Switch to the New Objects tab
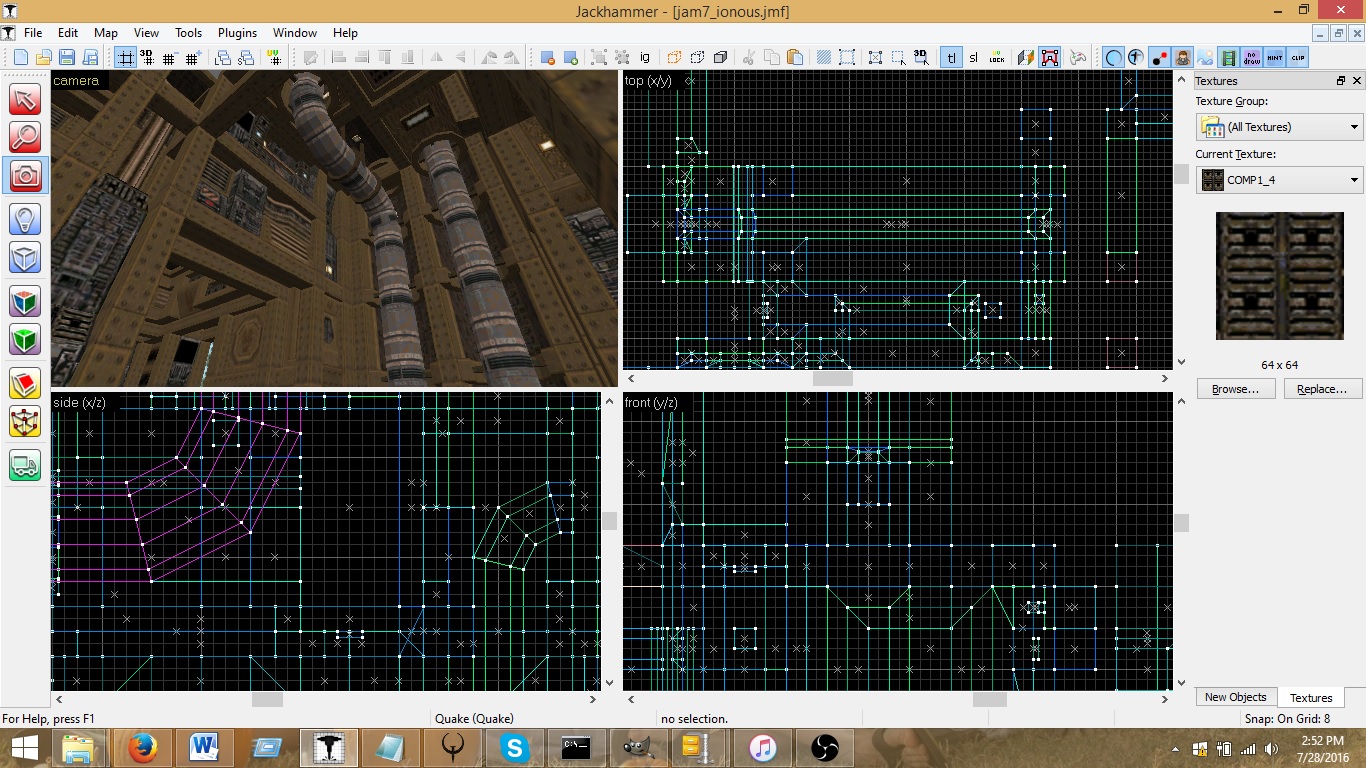This screenshot has height=768, width=1366. 1235,697
